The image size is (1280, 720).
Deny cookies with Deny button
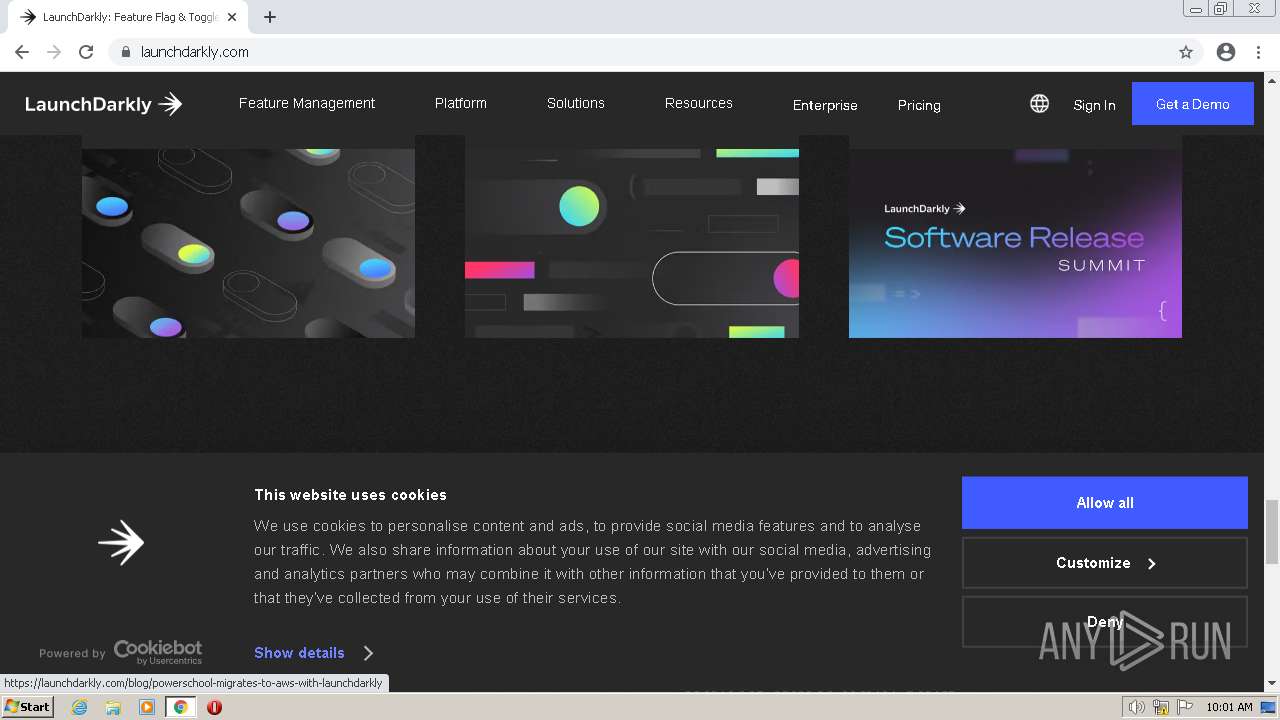pyautogui.click(x=1105, y=622)
